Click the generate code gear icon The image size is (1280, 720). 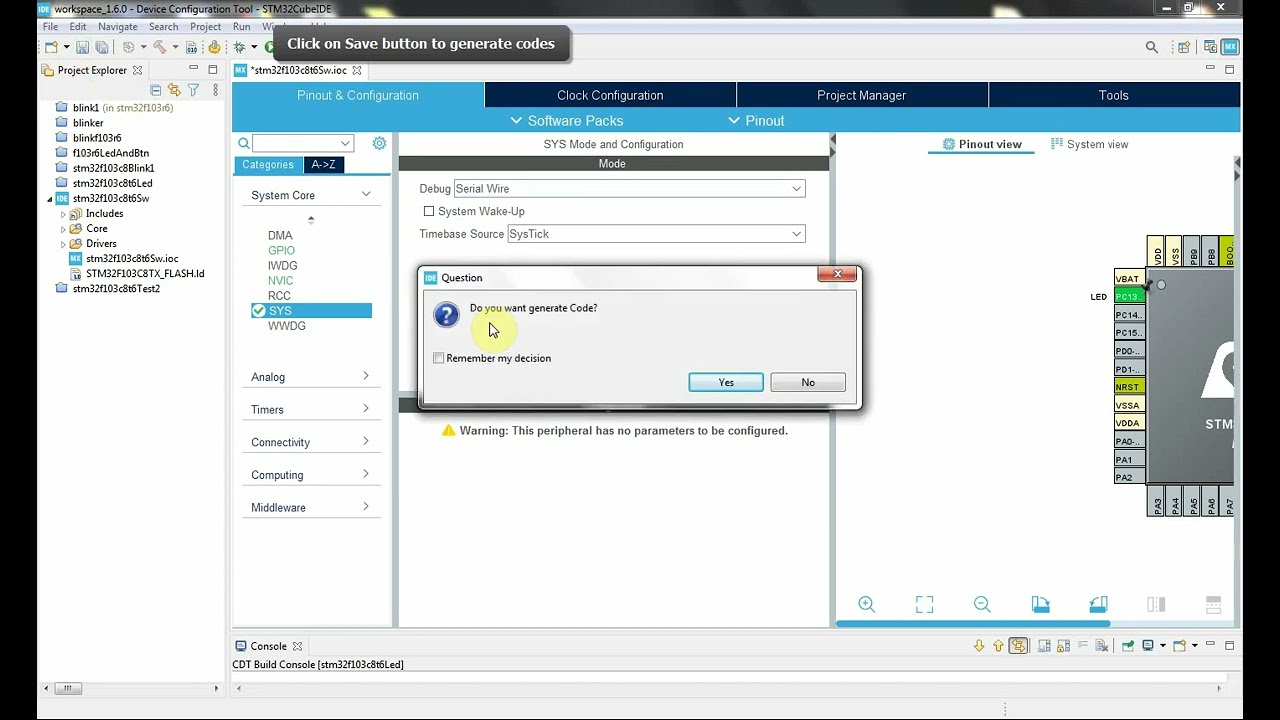tap(214, 47)
